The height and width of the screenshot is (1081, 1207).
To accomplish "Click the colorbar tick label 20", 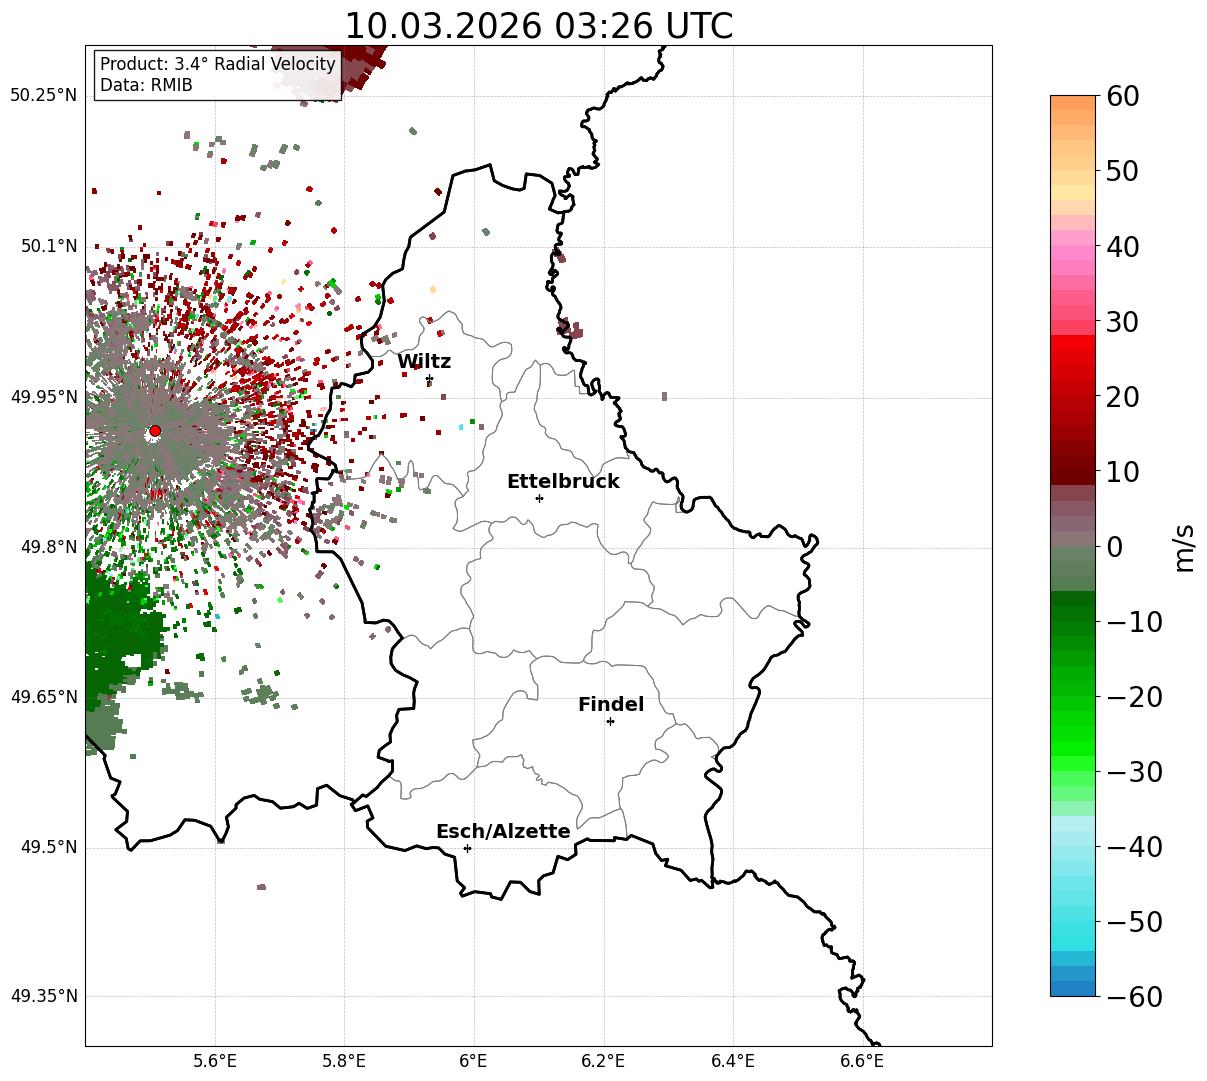I will (x=1121, y=397).
